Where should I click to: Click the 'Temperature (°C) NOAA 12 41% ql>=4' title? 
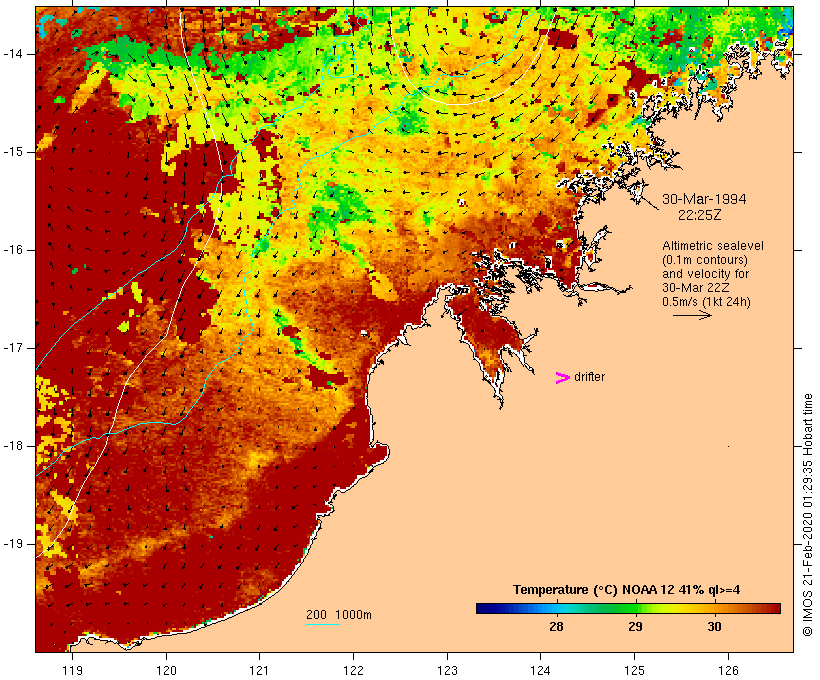tap(626, 590)
